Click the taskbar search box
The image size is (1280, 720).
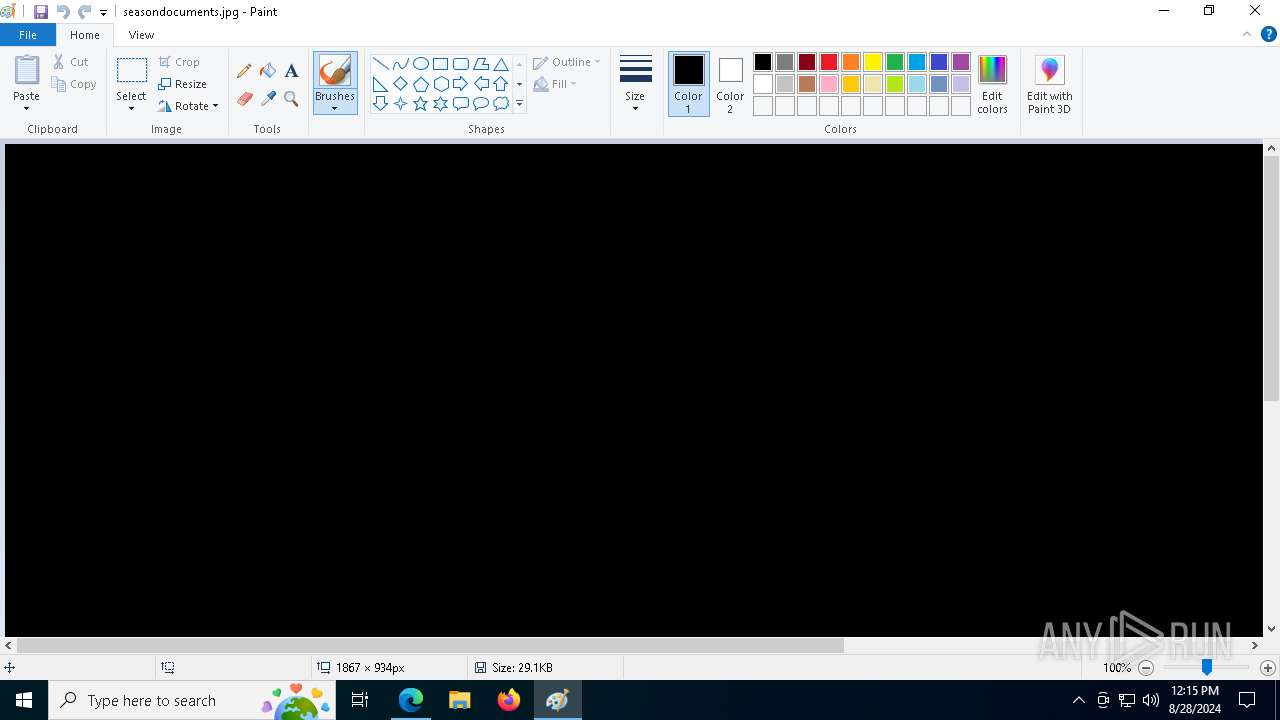coord(191,700)
